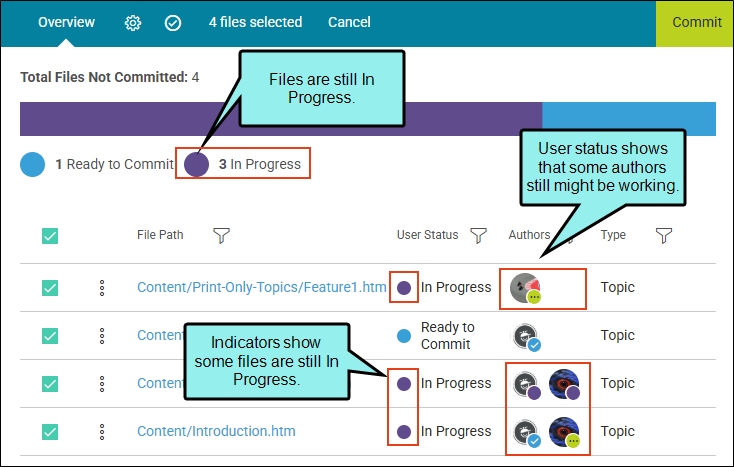Viewport: 734px width, 467px height.
Task: Click the circled checkmark icon in header
Action: pos(173,22)
